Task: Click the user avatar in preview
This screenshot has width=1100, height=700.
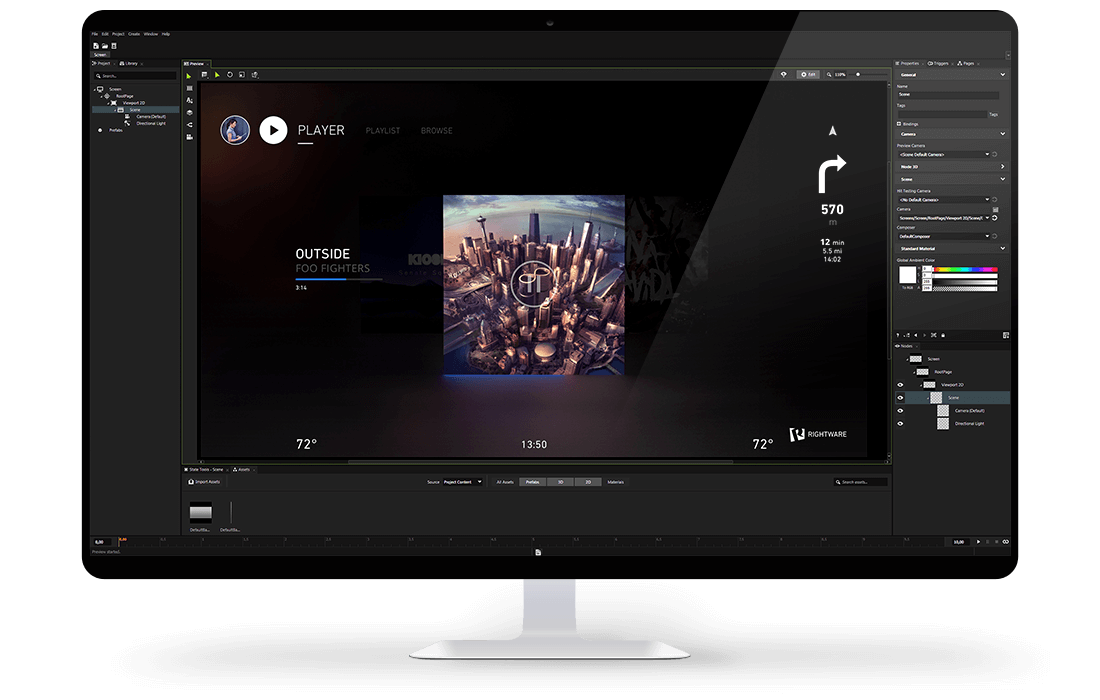Action: click(235, 130)
